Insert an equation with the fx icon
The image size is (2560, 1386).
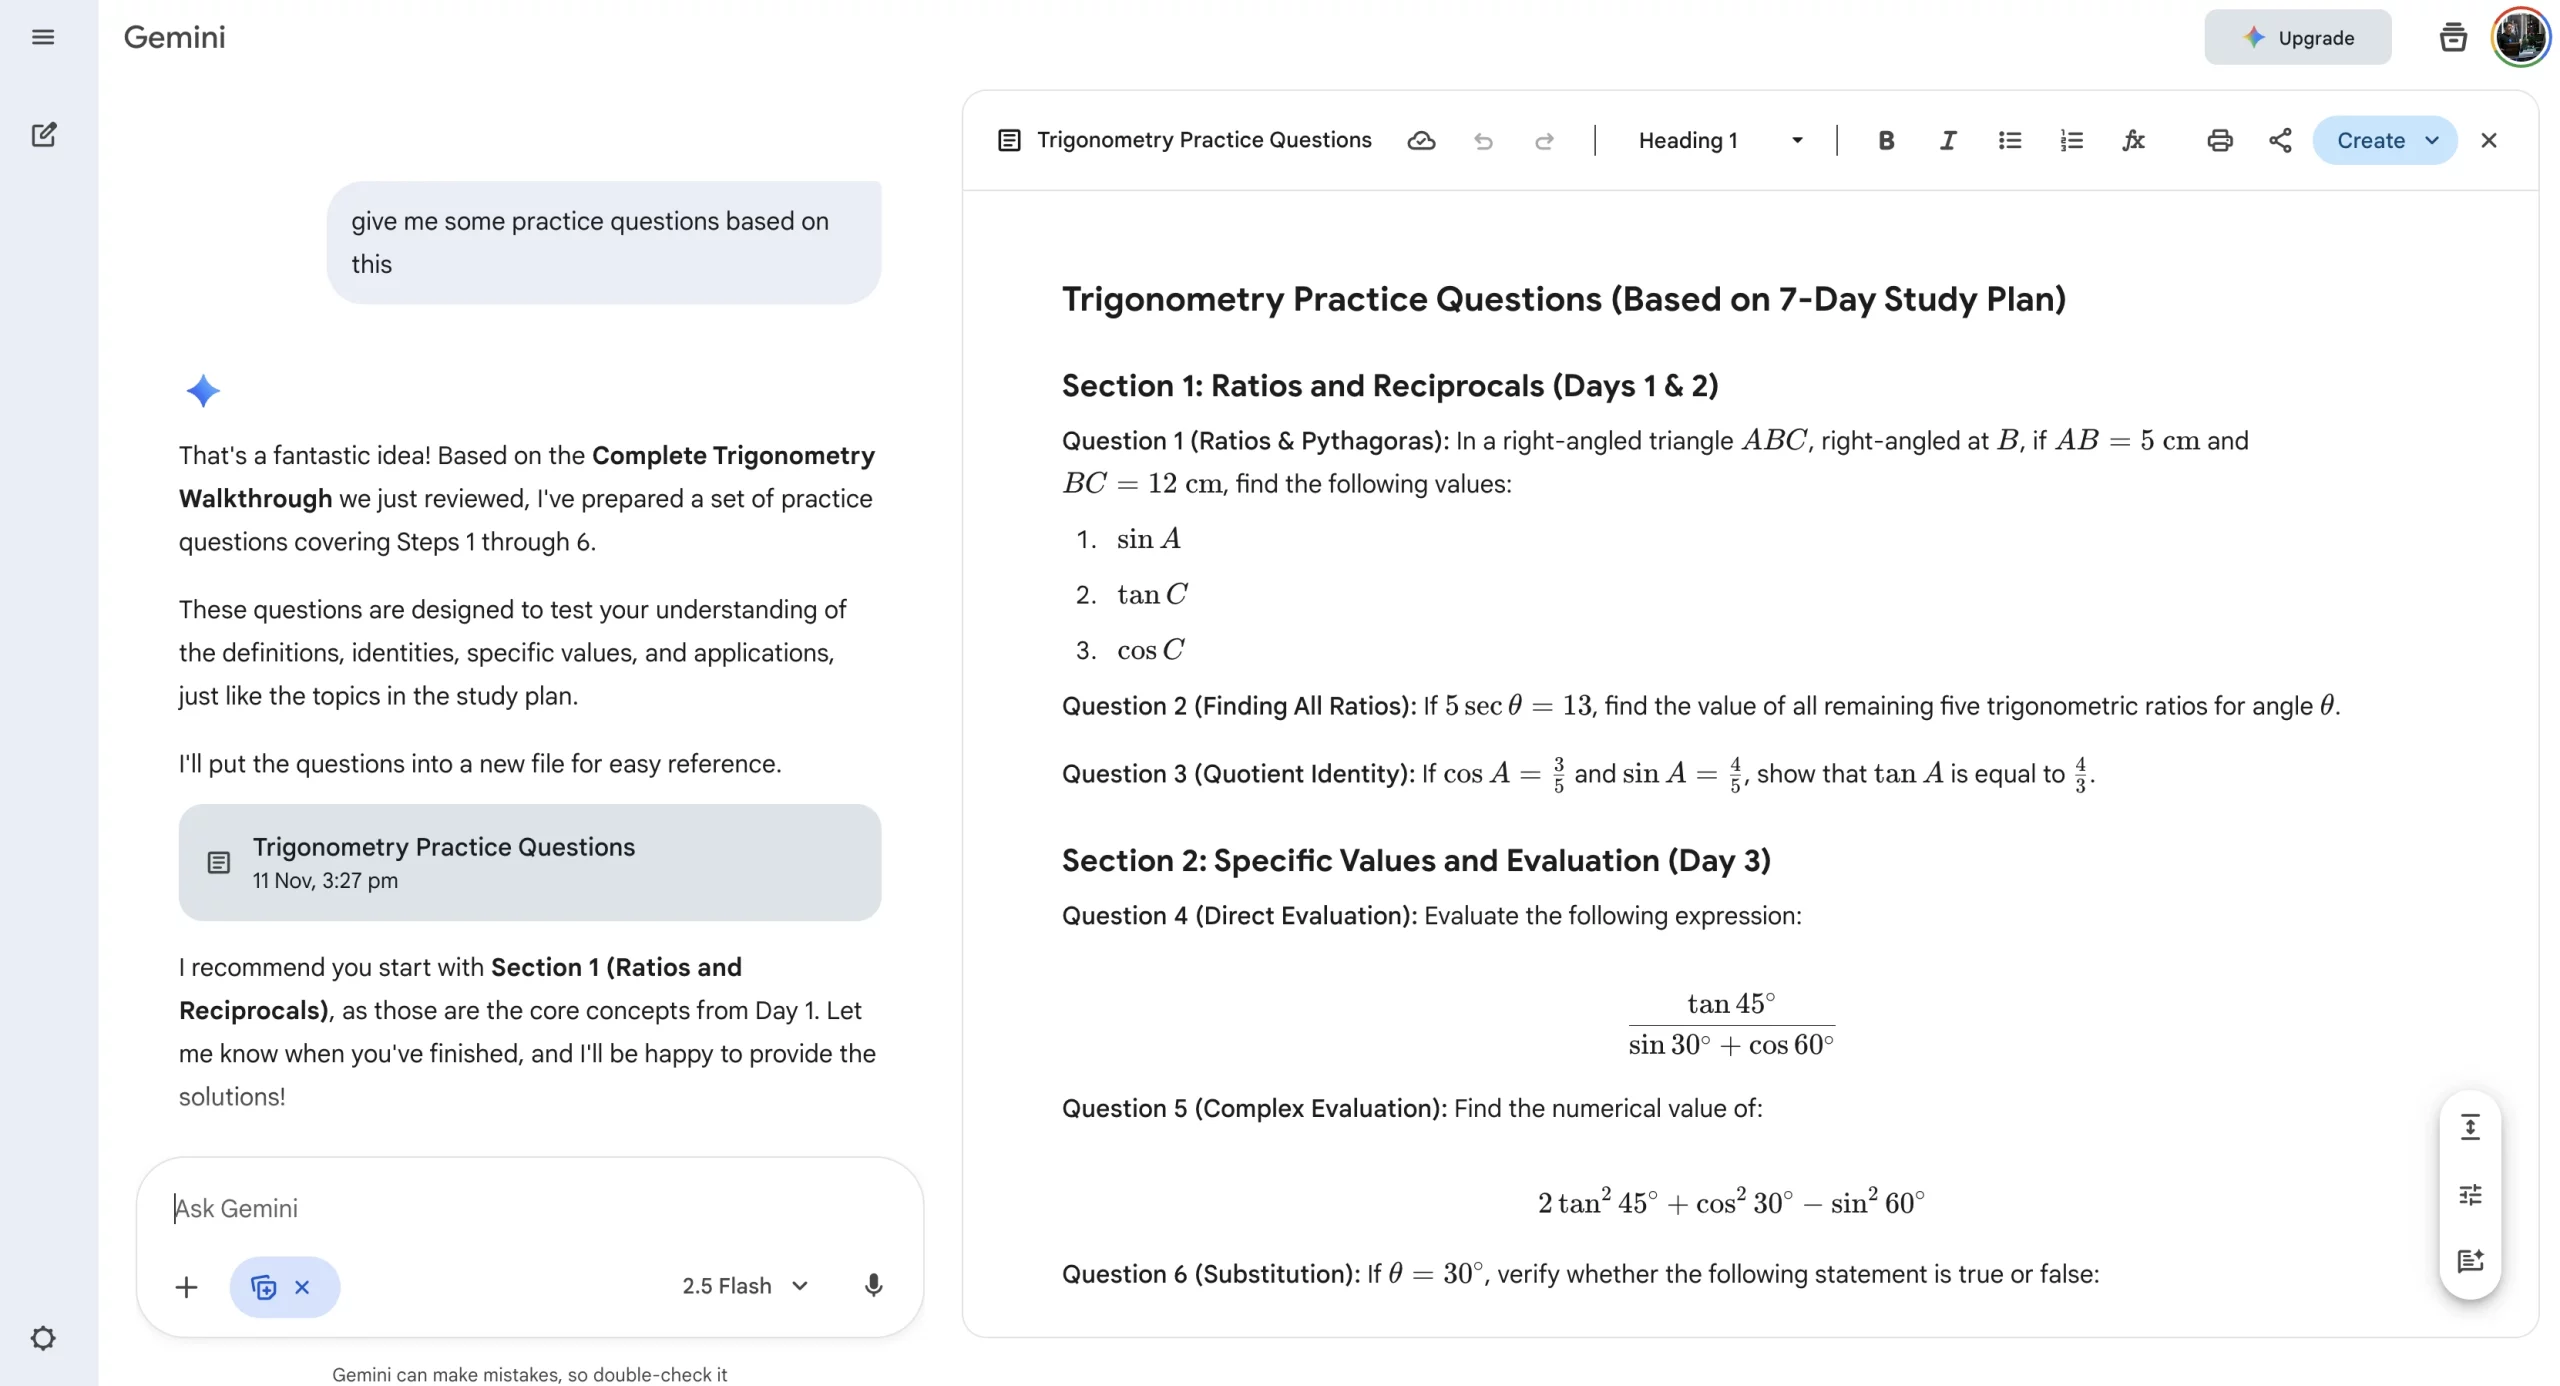(x=2134, y=140)
